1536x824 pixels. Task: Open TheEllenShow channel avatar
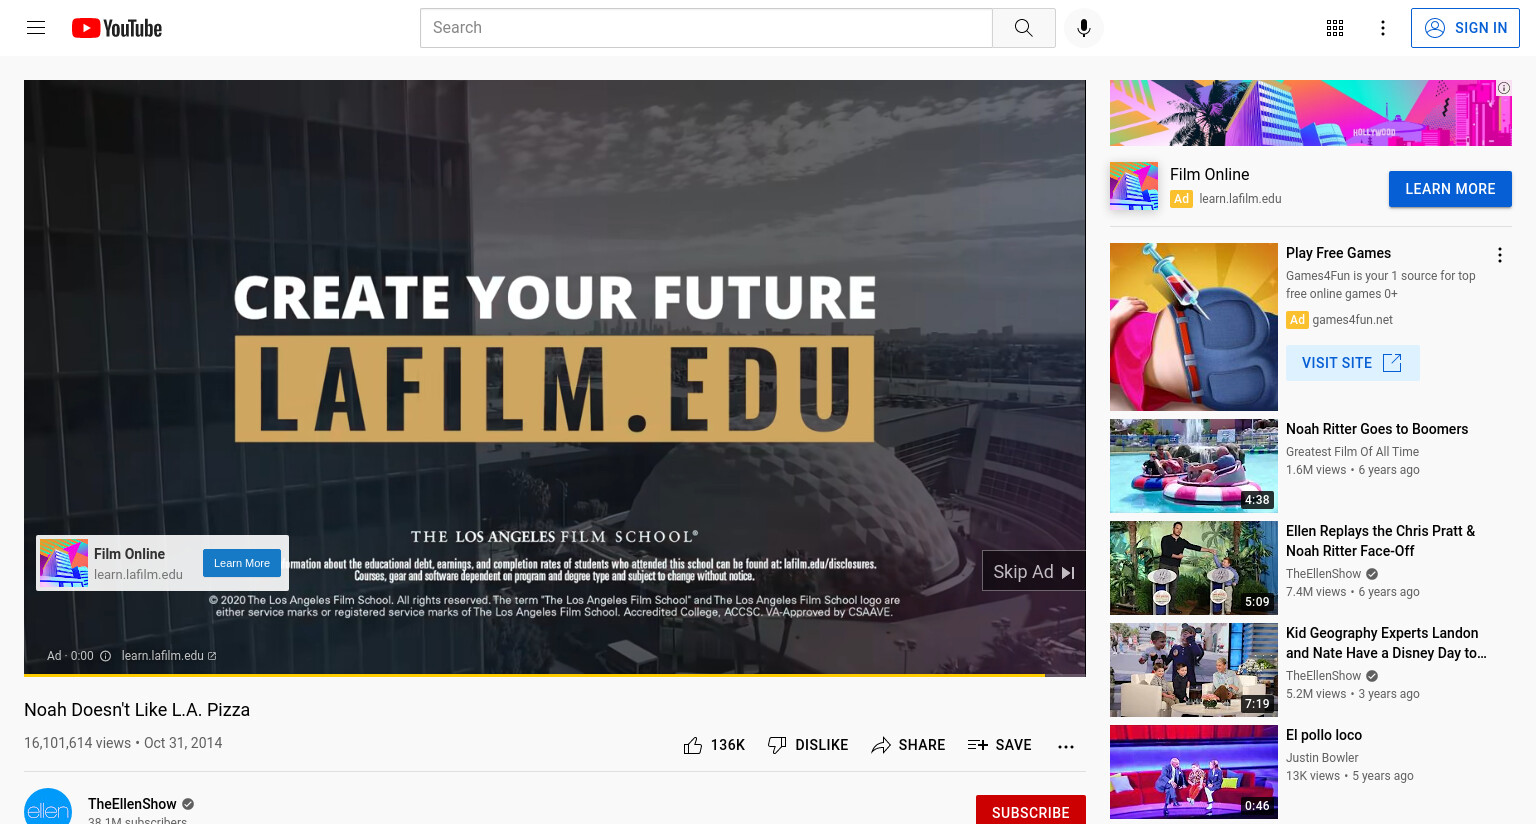pos(48,808)
